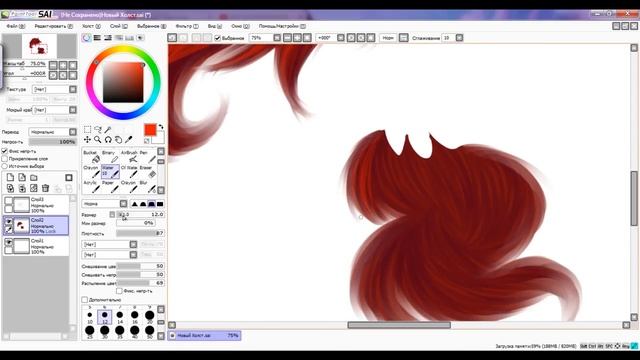Image resolution: width=640 pixels, height=360 pixels.
Task: Open the wet edge effect dropdown
Action: click(73, 110)
